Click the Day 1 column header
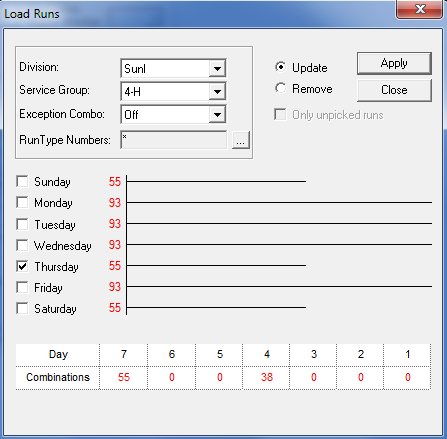This screenshot has height=439, width=447. tap(407, 354)
